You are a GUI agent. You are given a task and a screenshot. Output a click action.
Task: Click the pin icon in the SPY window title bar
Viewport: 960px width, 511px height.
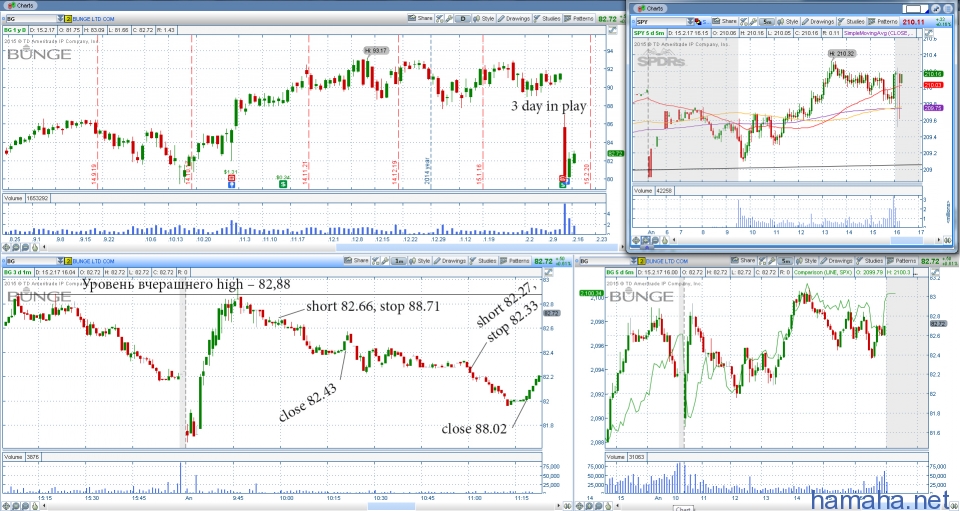coord(936,9)
